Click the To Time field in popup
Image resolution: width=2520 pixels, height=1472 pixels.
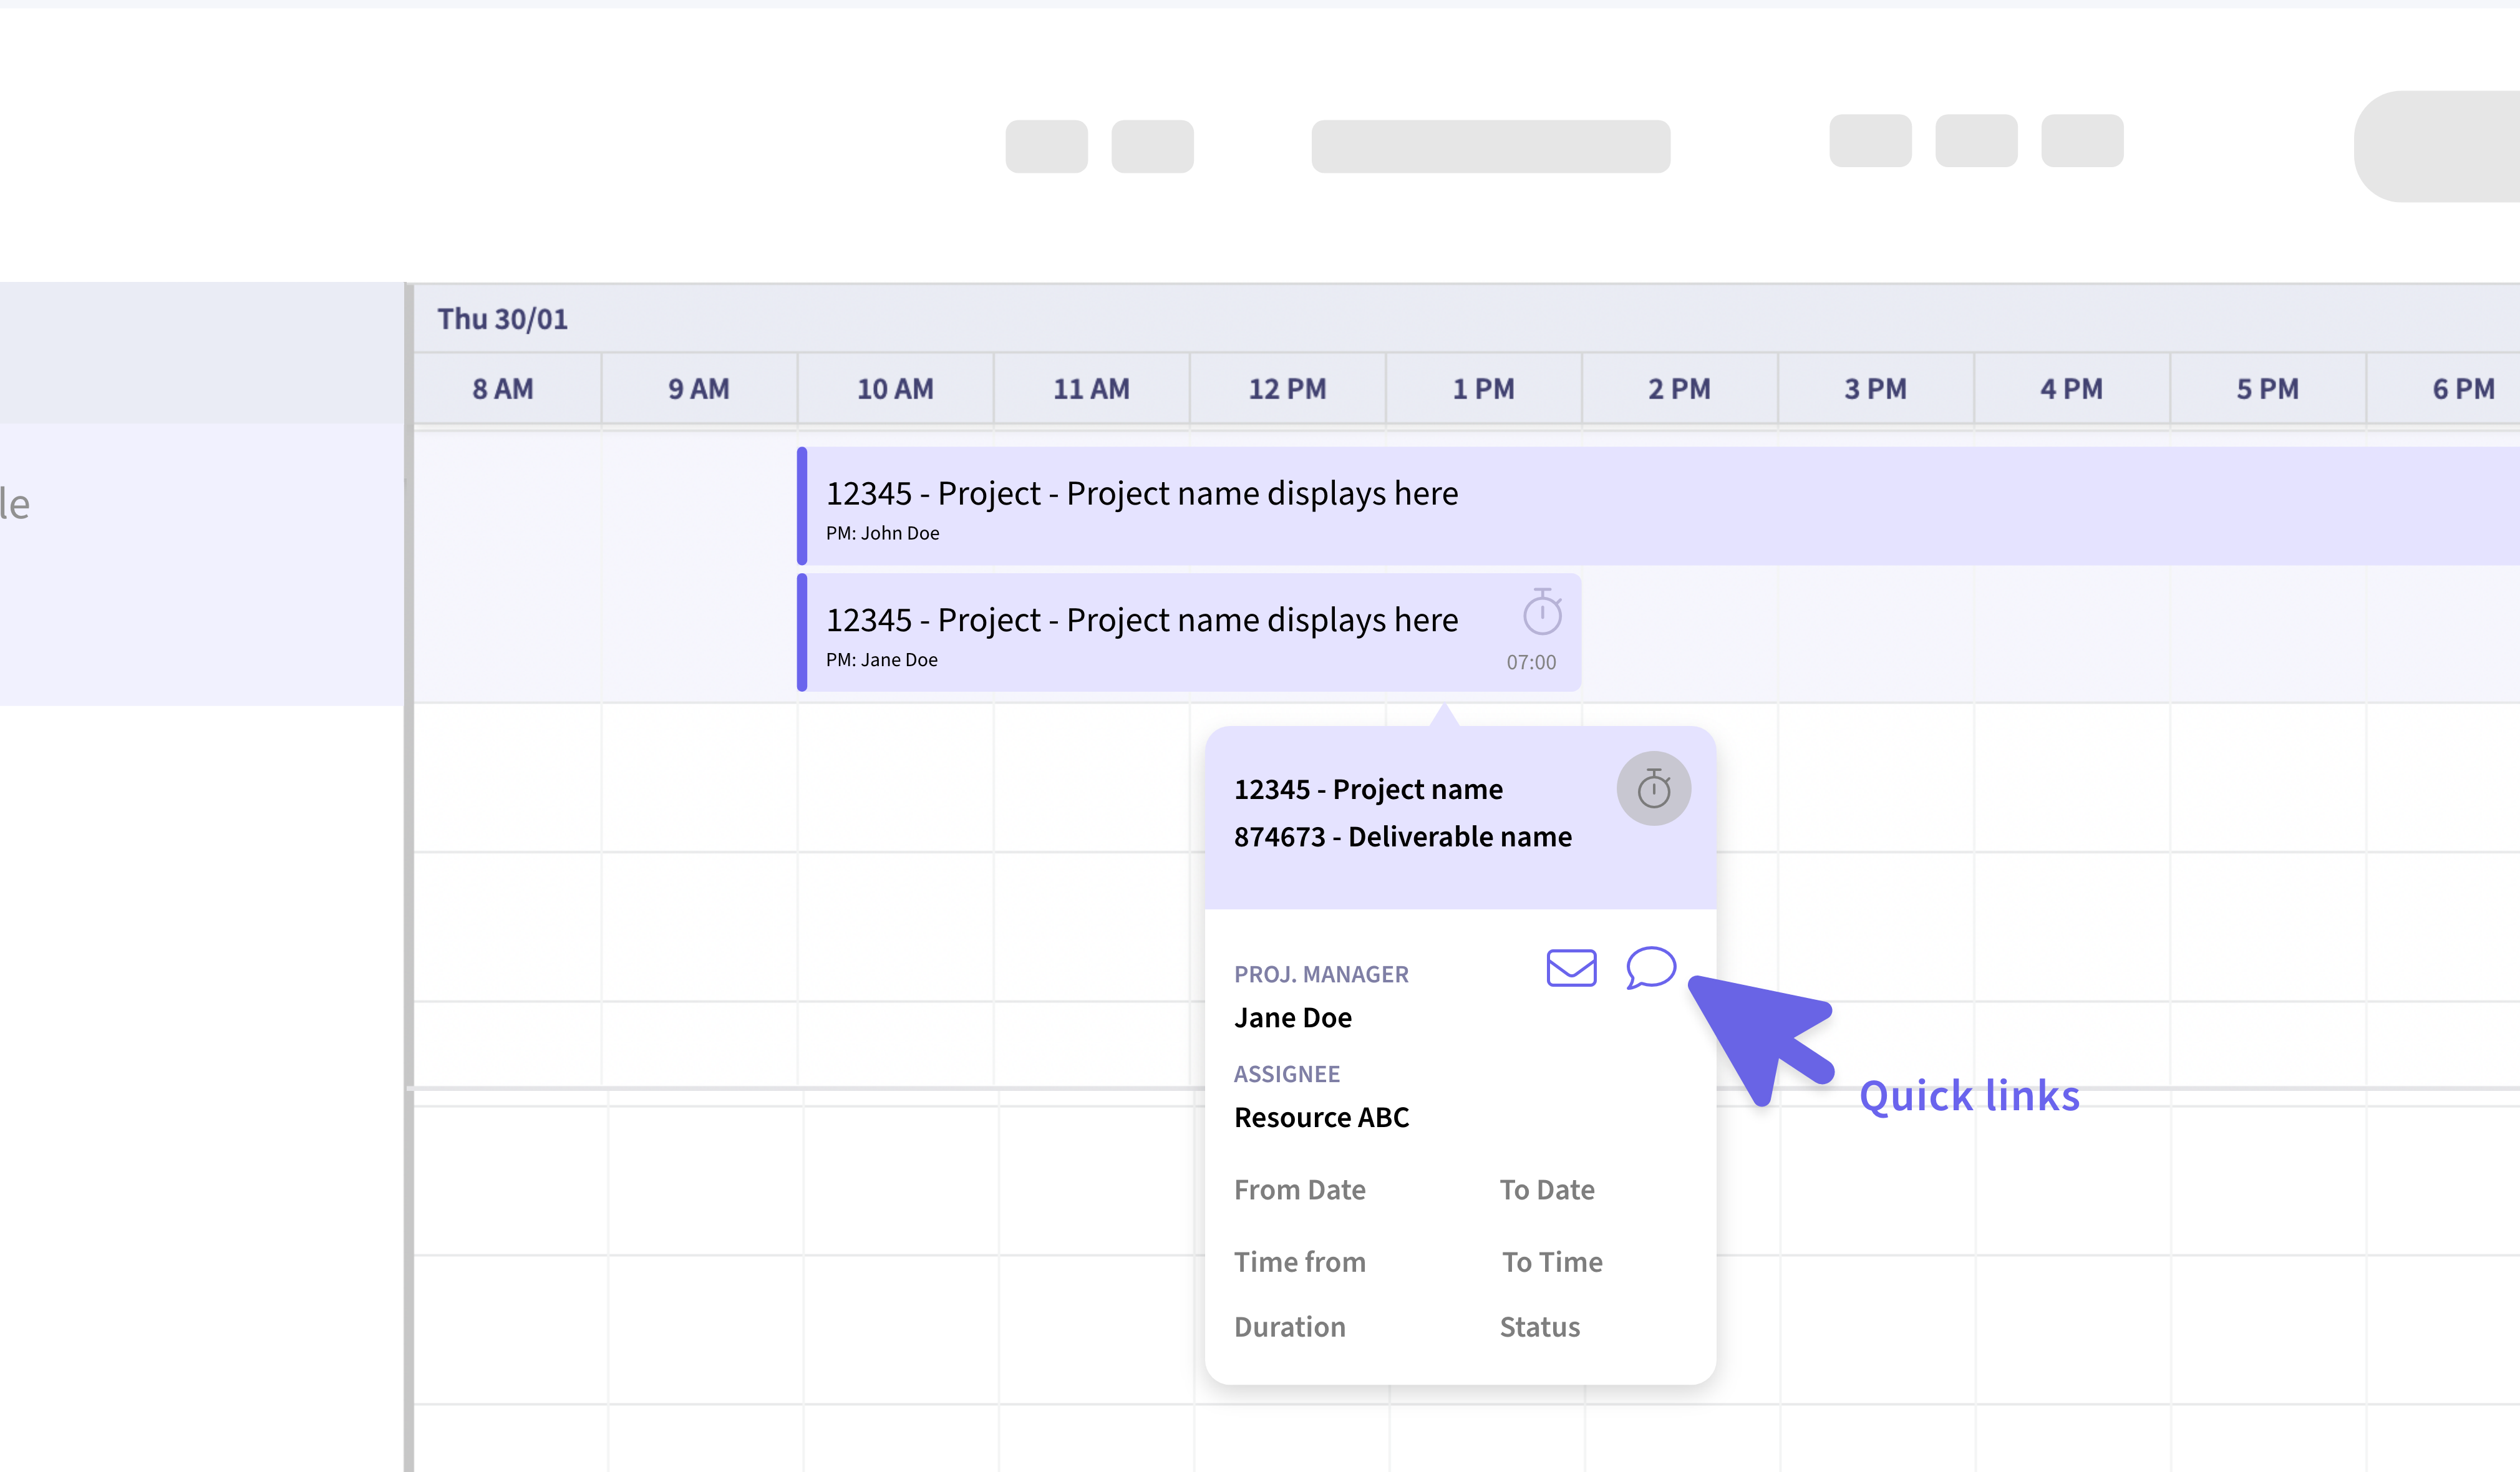[1551, 1262]
